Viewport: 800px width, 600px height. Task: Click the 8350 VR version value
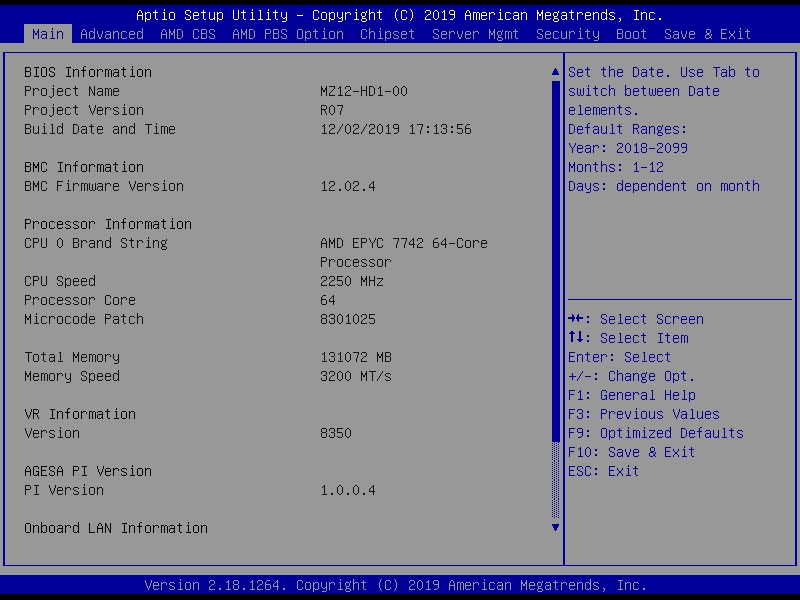tap(336, 433)
